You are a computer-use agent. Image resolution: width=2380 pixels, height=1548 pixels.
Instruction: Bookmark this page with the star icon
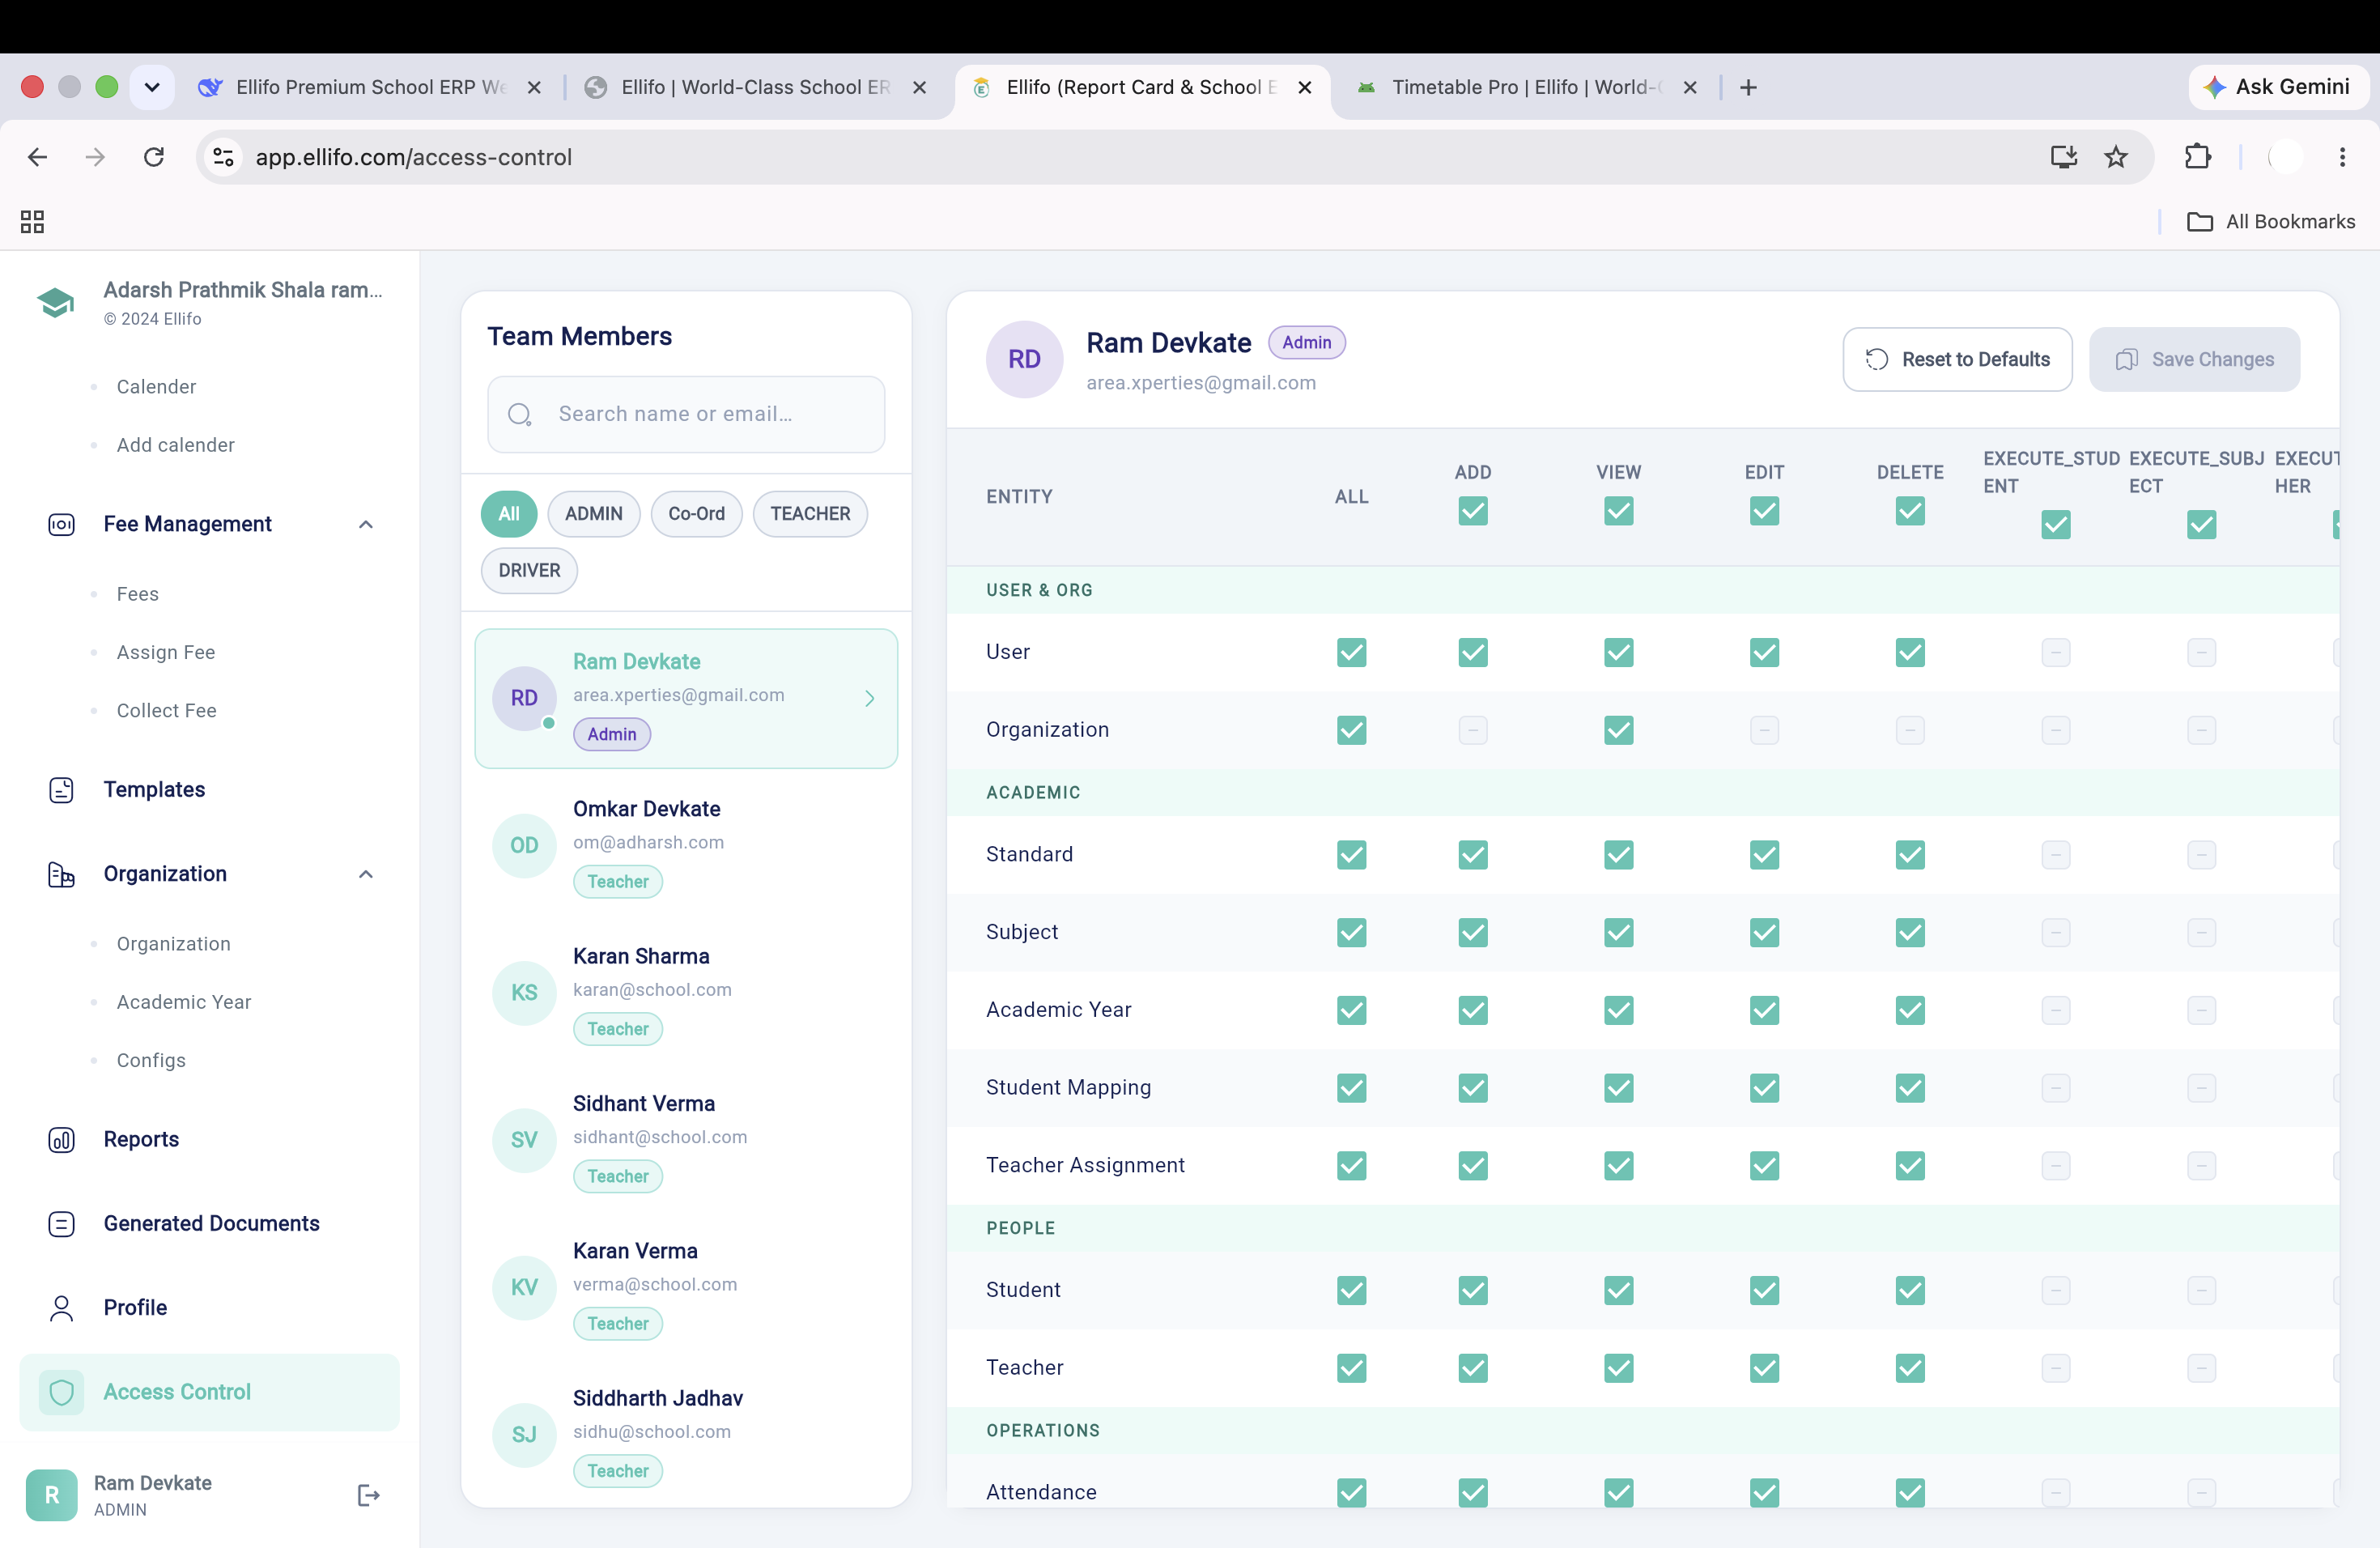tap(2115, 157)
